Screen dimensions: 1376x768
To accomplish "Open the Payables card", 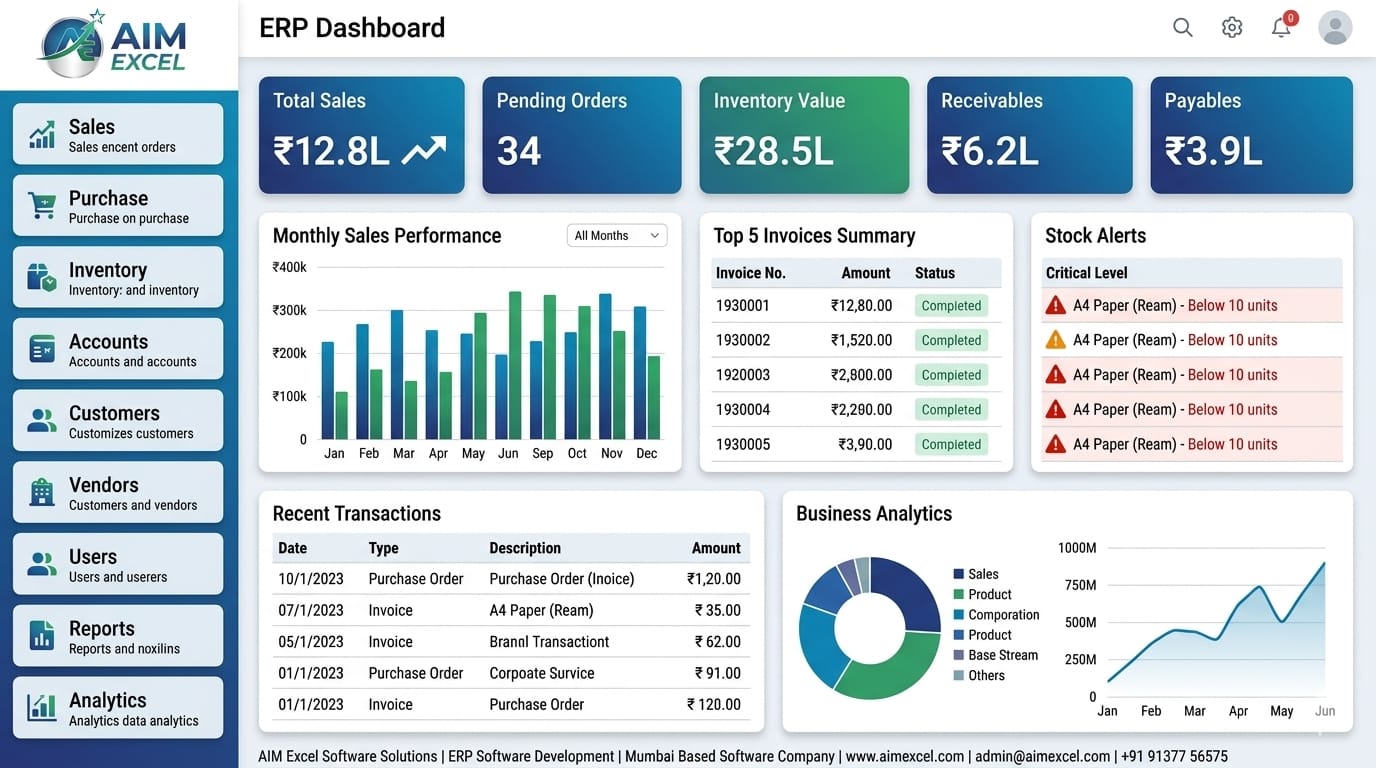I will [x=1252, y=135].
